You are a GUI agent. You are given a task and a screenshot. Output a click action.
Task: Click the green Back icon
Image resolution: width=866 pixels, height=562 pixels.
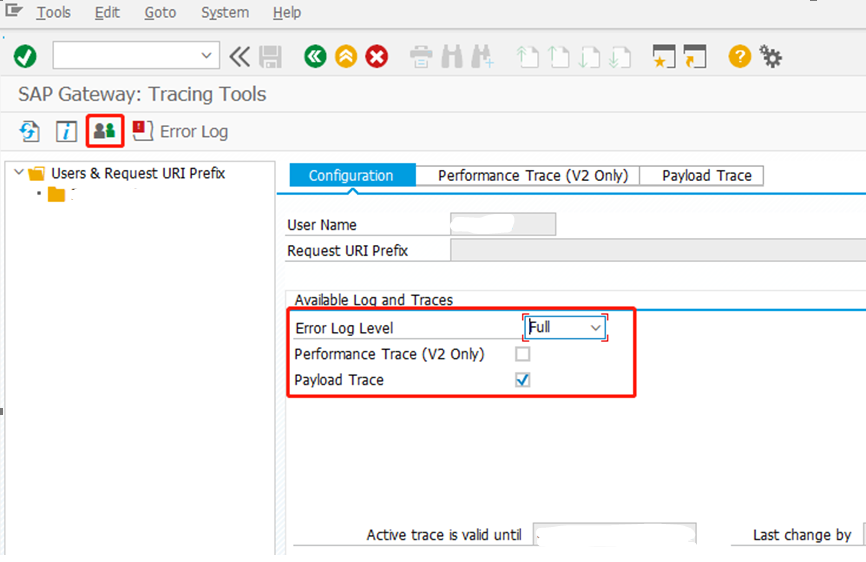pos(315,56)
